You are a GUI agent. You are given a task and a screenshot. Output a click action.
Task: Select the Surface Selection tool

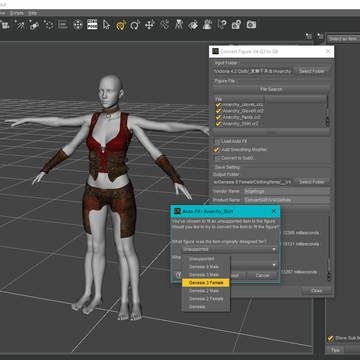pos(193,25)
